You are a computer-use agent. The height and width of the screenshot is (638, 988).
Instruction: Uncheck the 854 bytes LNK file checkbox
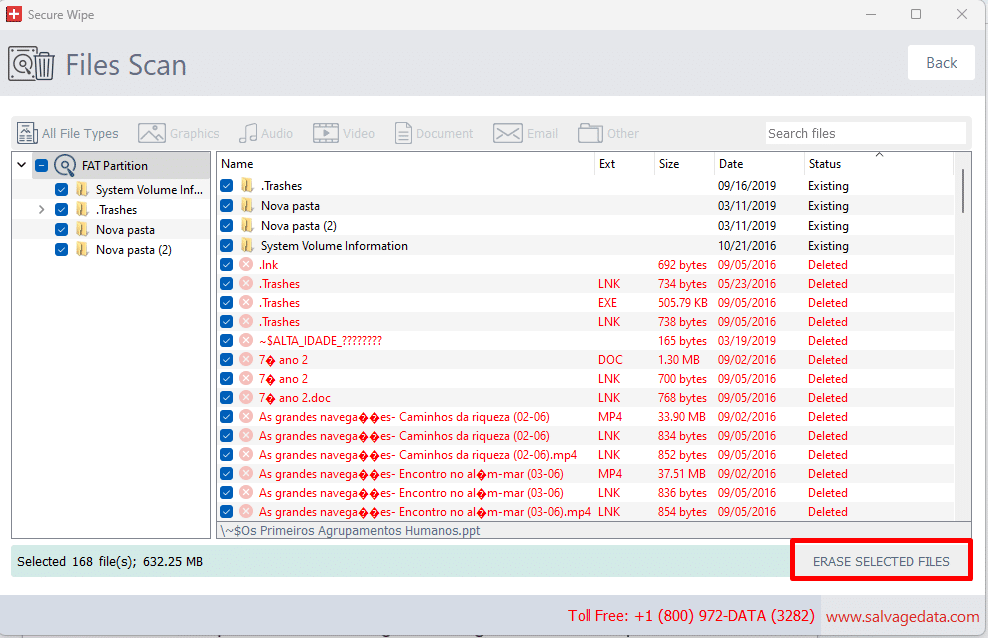227,512
